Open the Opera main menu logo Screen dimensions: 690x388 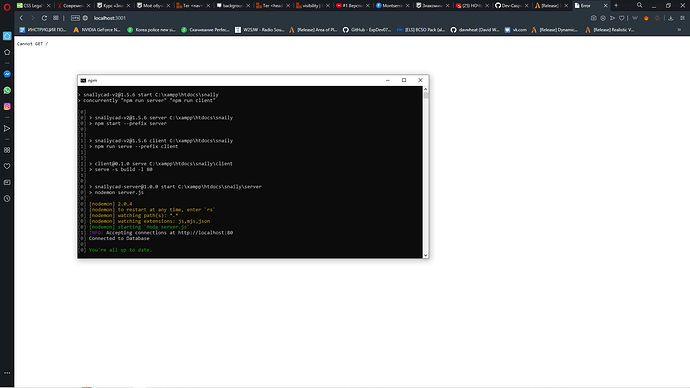(7, 7)
